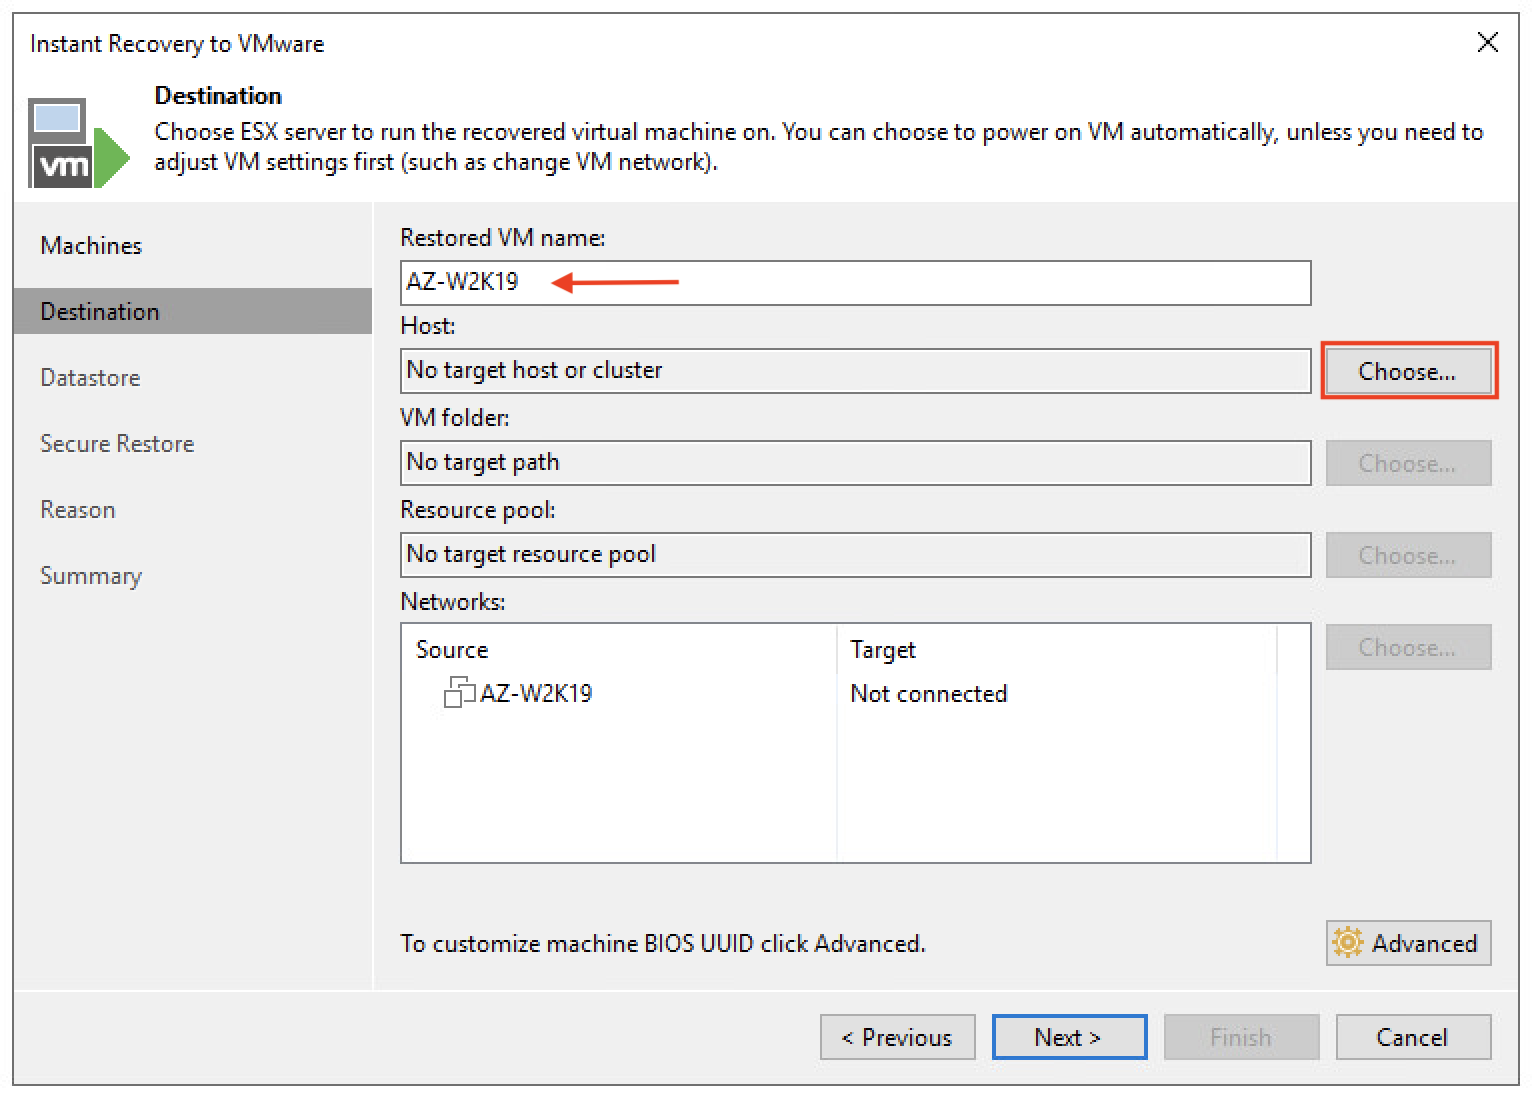Open Advanced BIOS UUID settings
This screenshot has width=1532, height=1098.
pos(1408,943)
